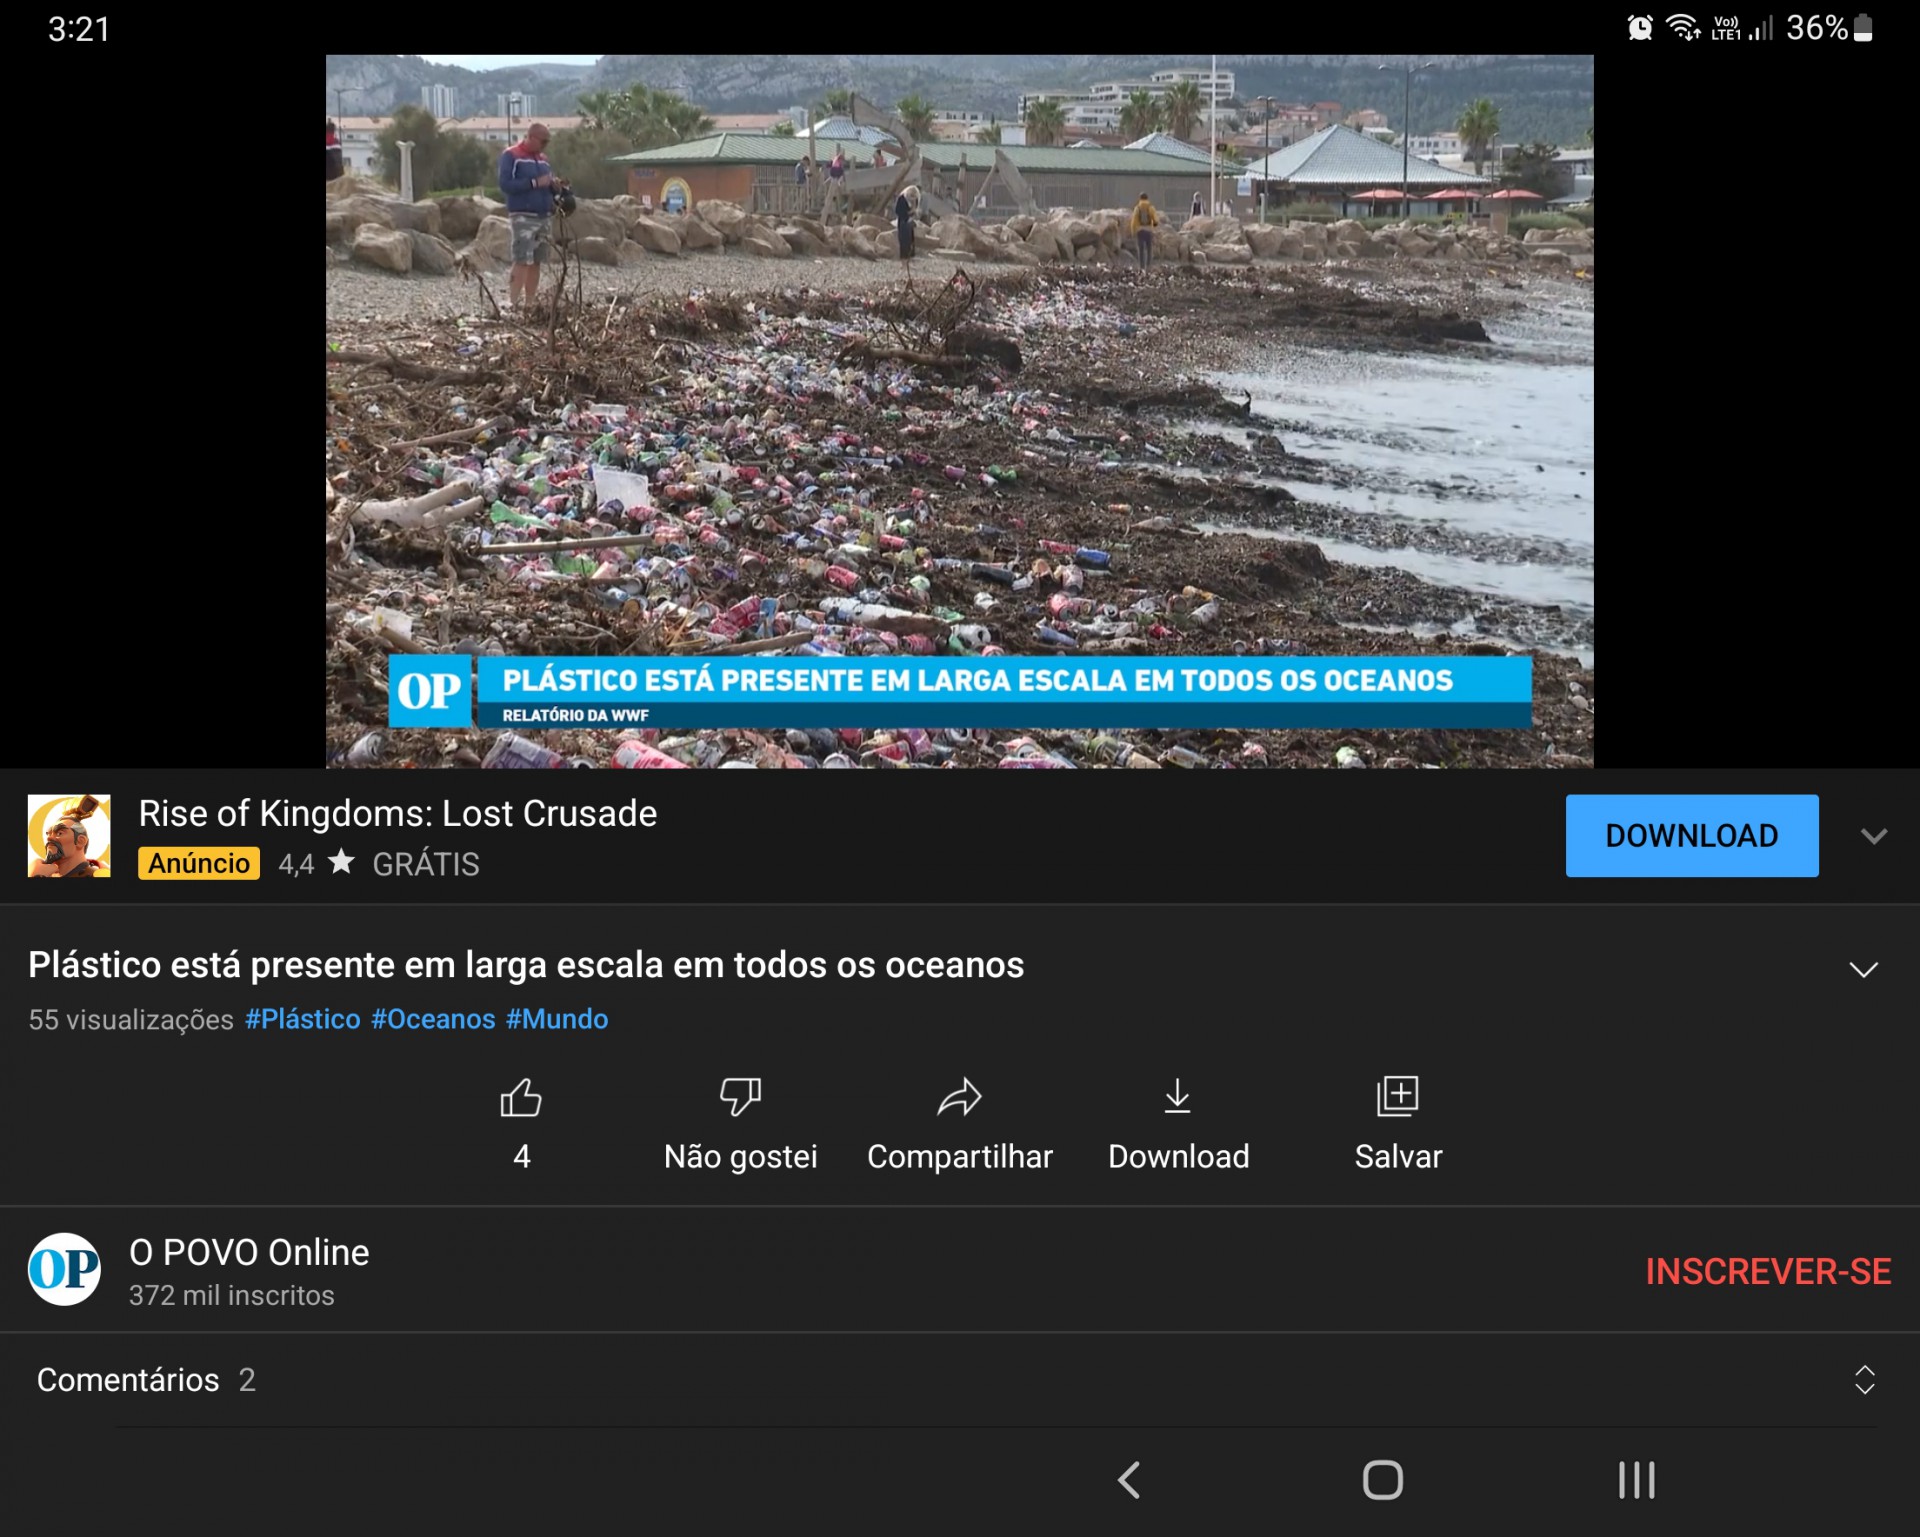Subscribe via the INSCREVER-SE button
This screenshot has height=1537, width=1920.
click(1767, 1271)
